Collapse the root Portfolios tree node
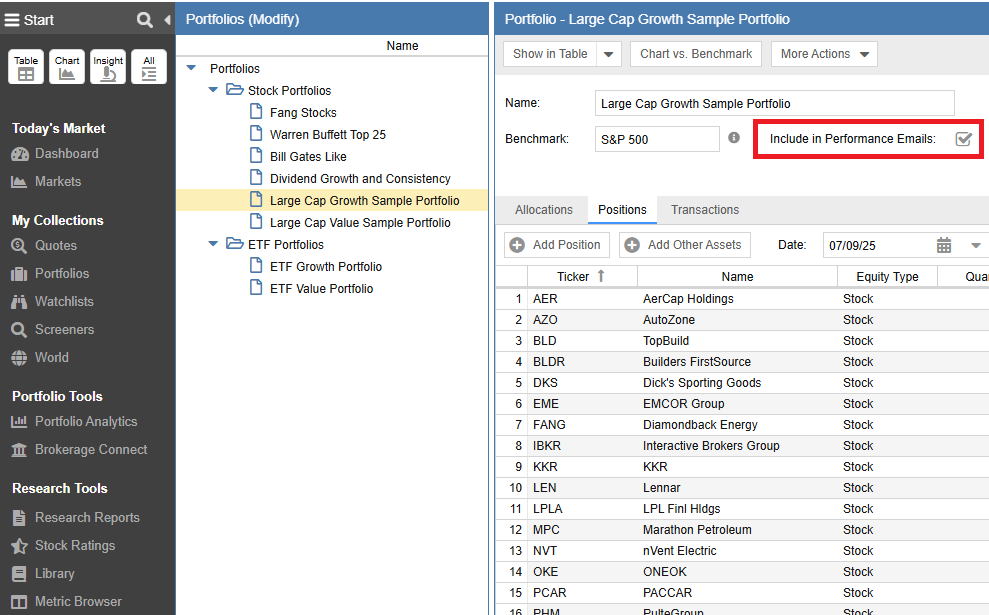Viewport: 989px width, 615px height. coord(191,68)
